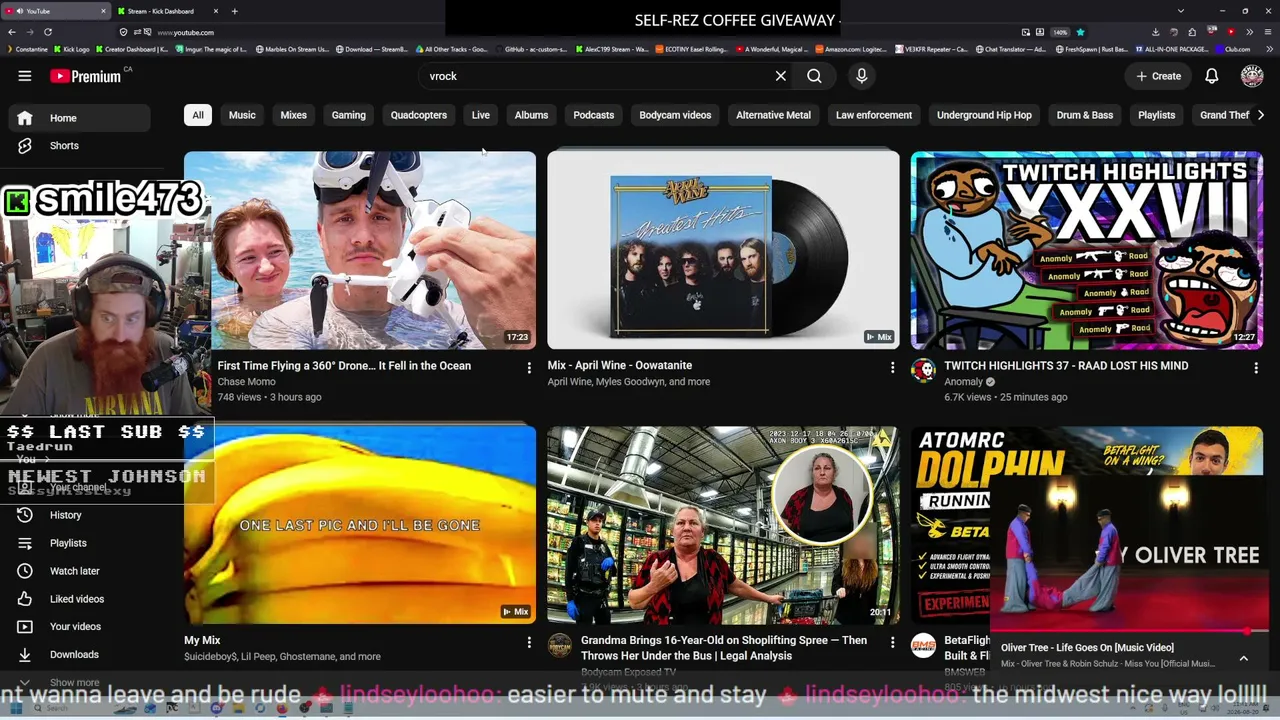Bookmark this page with the star
The width and height of the screenshot is (1280, 720).
click(1080, 32)
